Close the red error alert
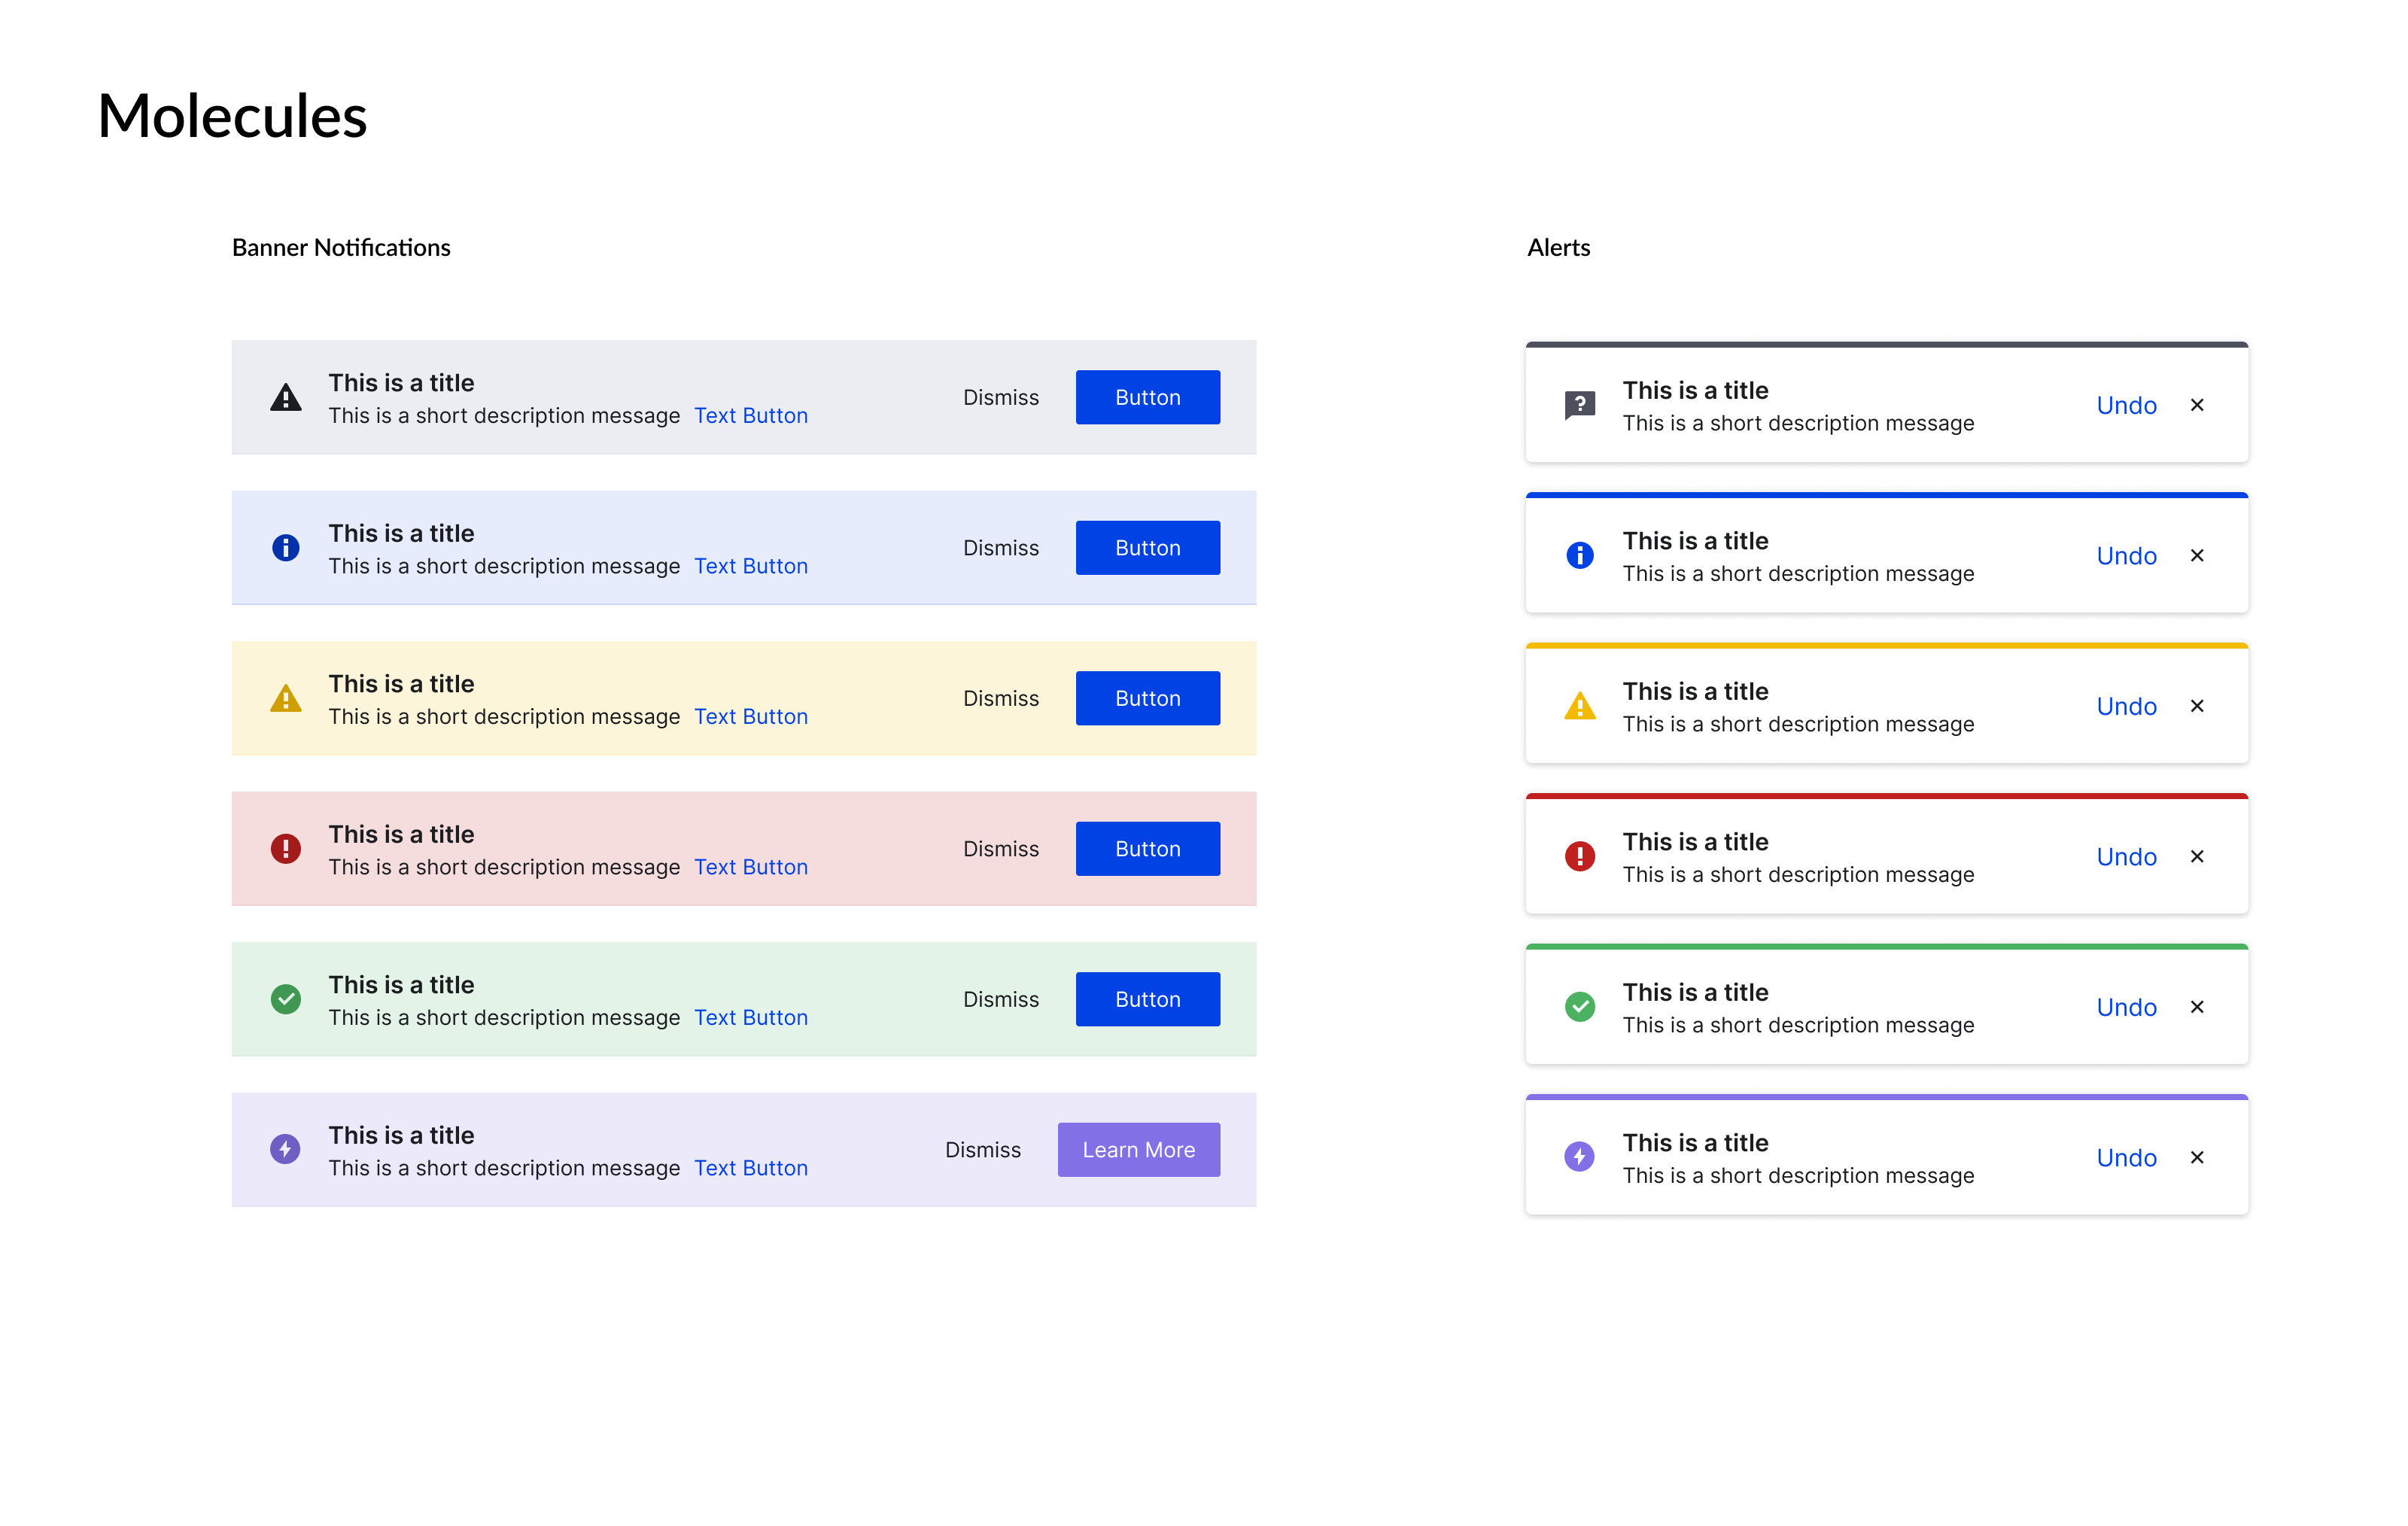The image size is (2408, 1526). 2196,857
